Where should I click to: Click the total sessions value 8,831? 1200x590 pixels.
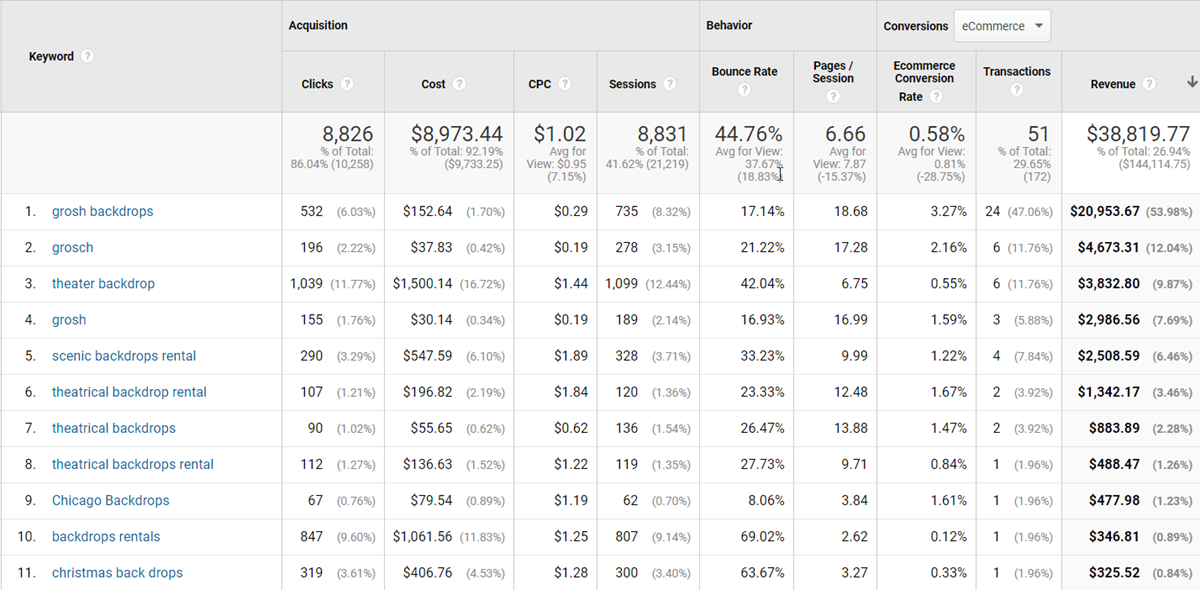662,134
